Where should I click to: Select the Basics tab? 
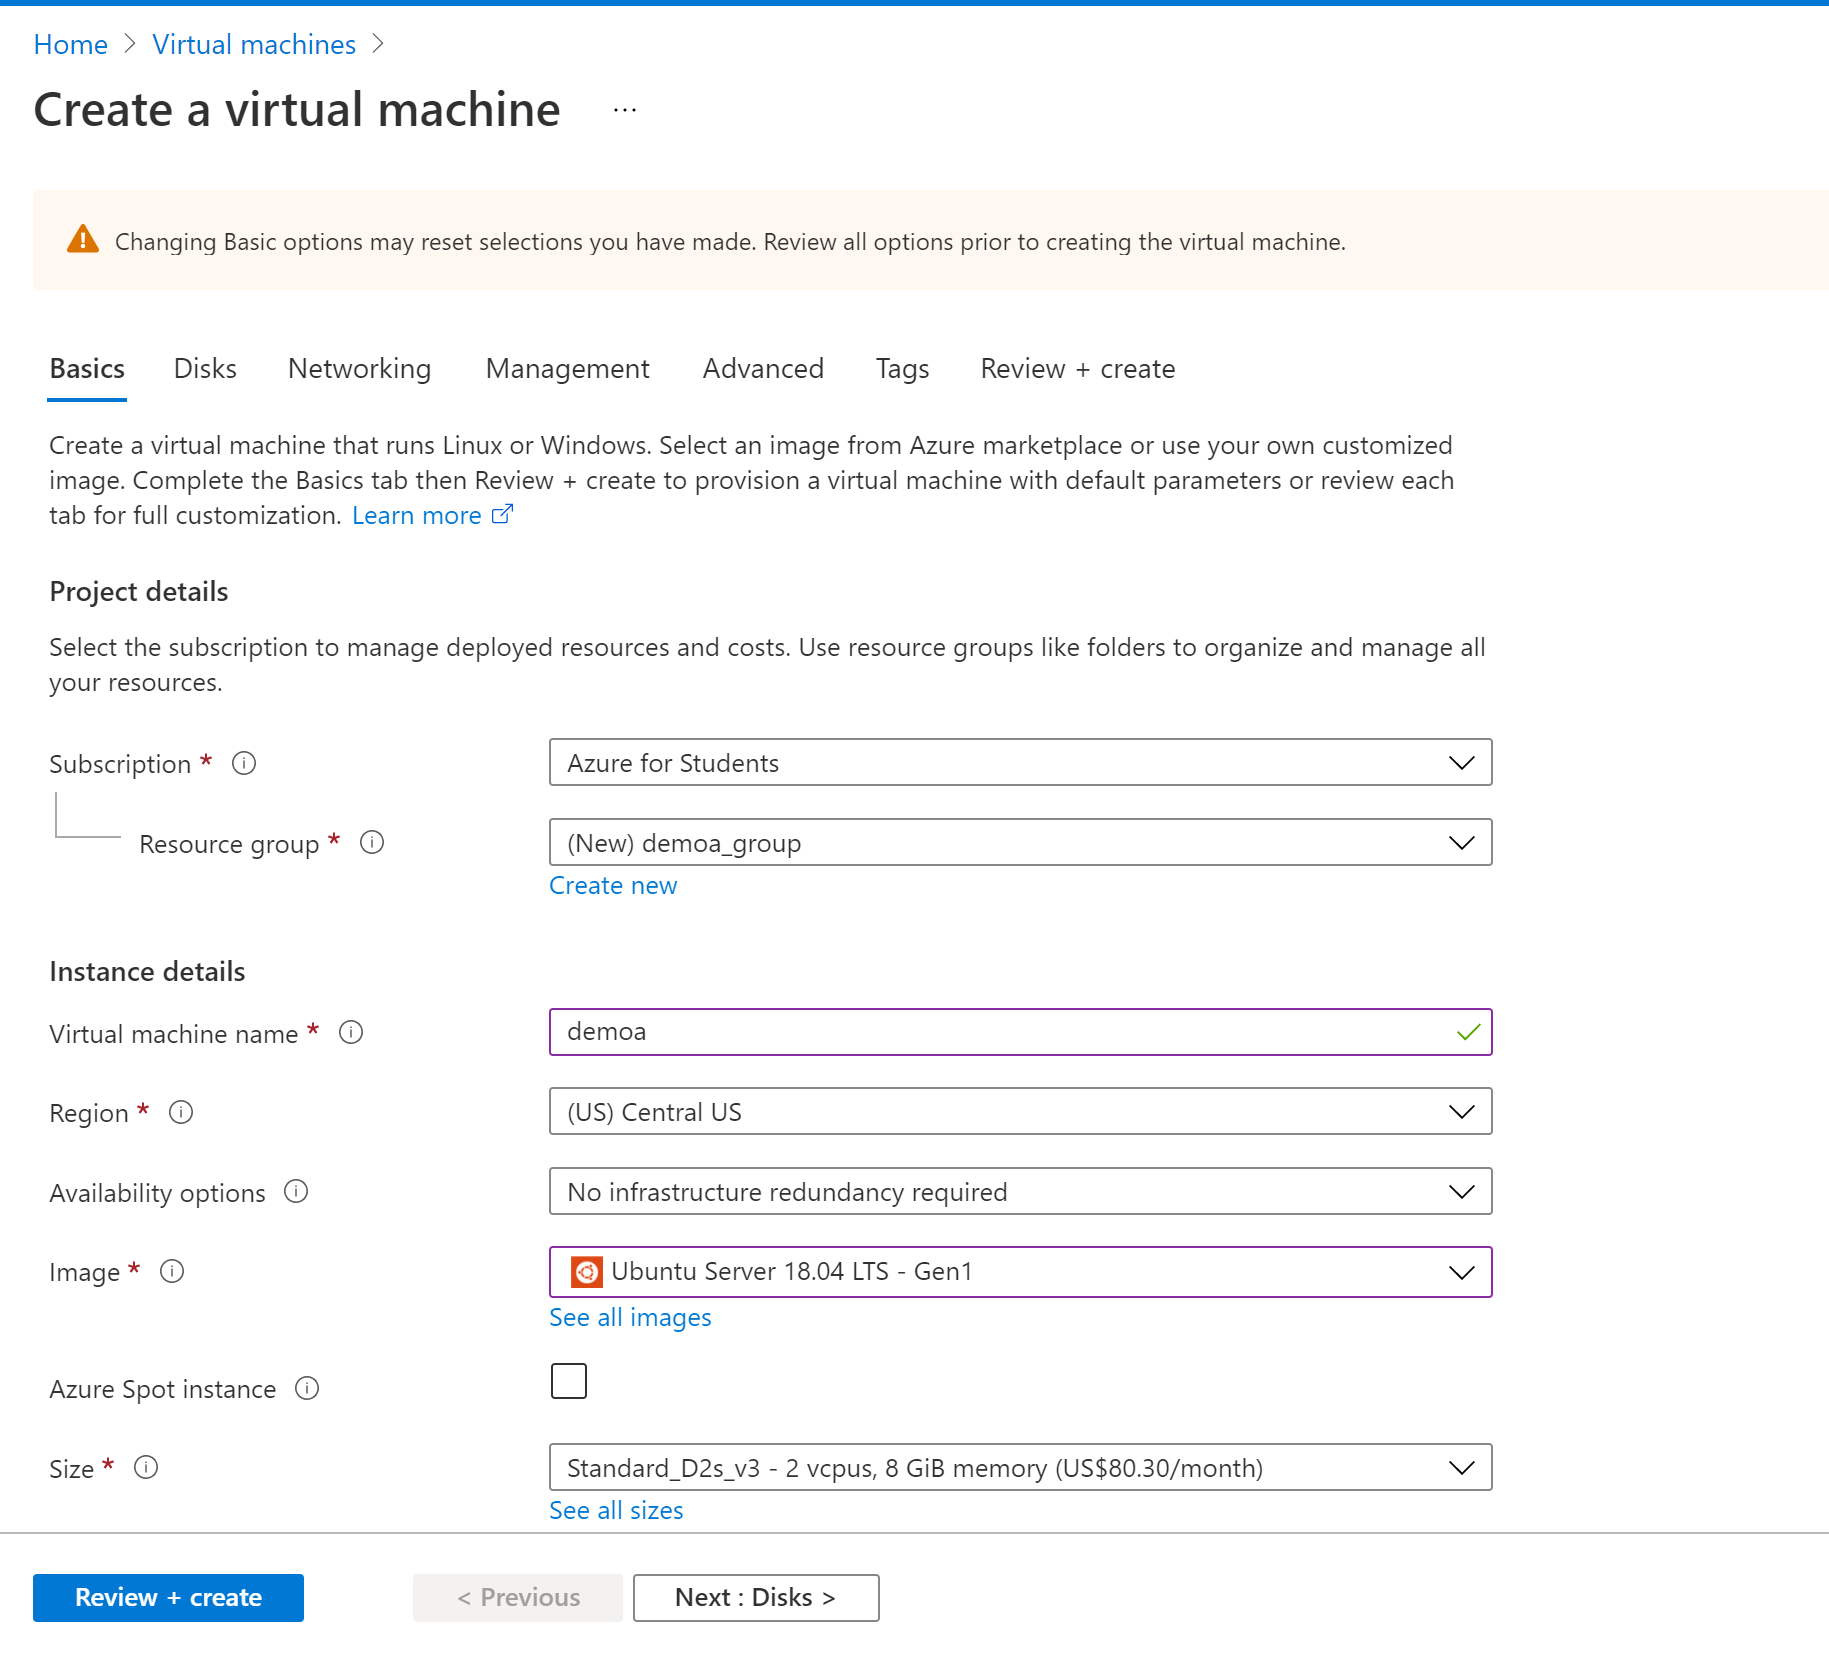87,369
